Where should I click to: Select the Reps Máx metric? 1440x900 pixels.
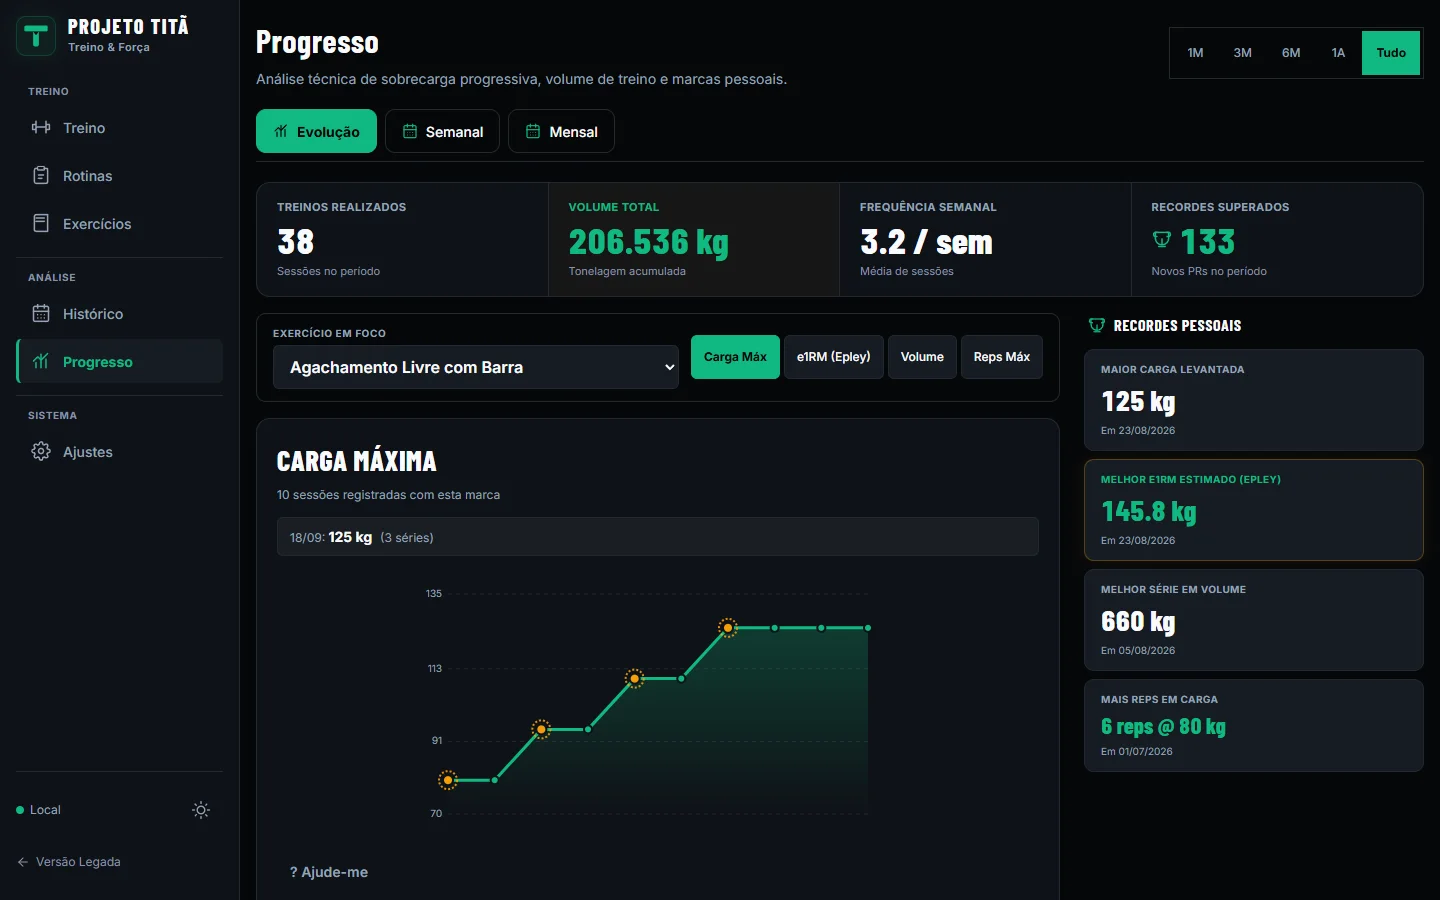click(1001, 357)
